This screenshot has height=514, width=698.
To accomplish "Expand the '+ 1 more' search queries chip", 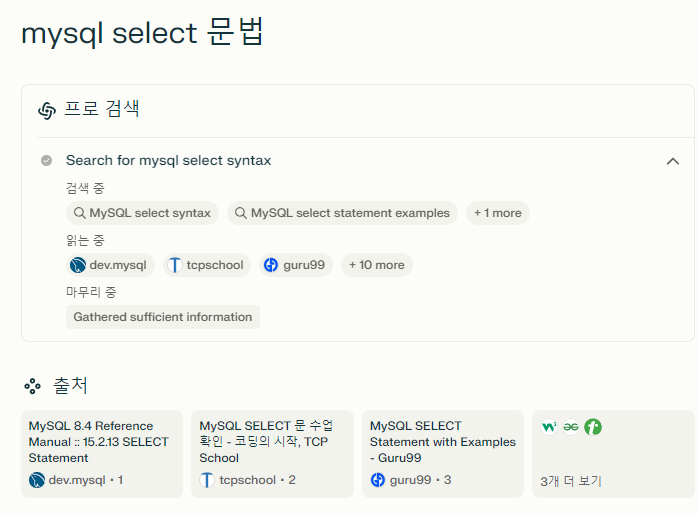I will coord(498,213).
